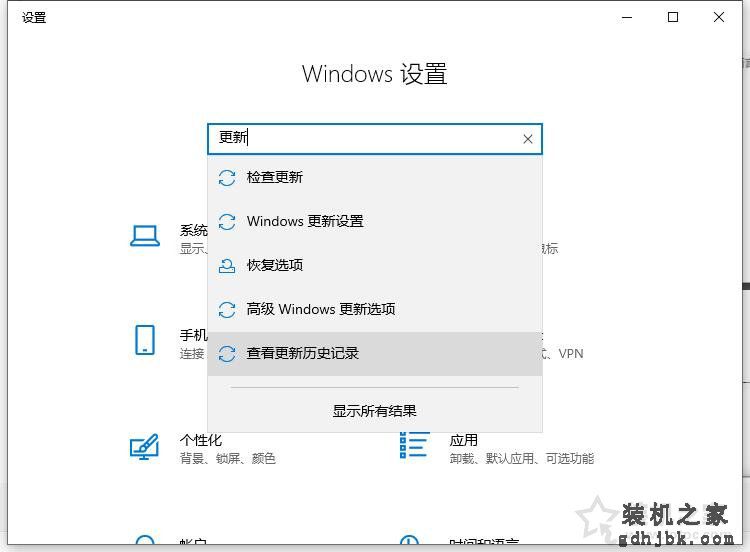The image size is (750, 552).
Task: Open the 手机 phone icon category
Action: point(144,340)
